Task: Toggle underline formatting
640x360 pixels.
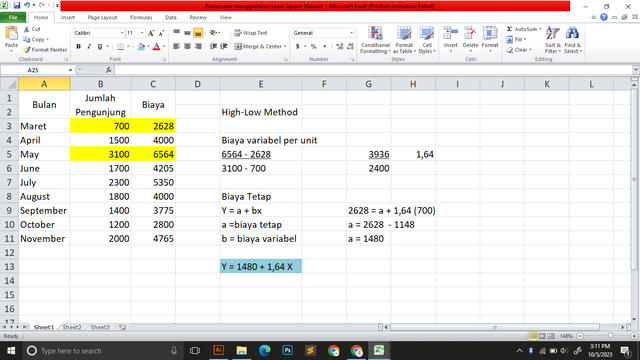Action: coord(100,47)
